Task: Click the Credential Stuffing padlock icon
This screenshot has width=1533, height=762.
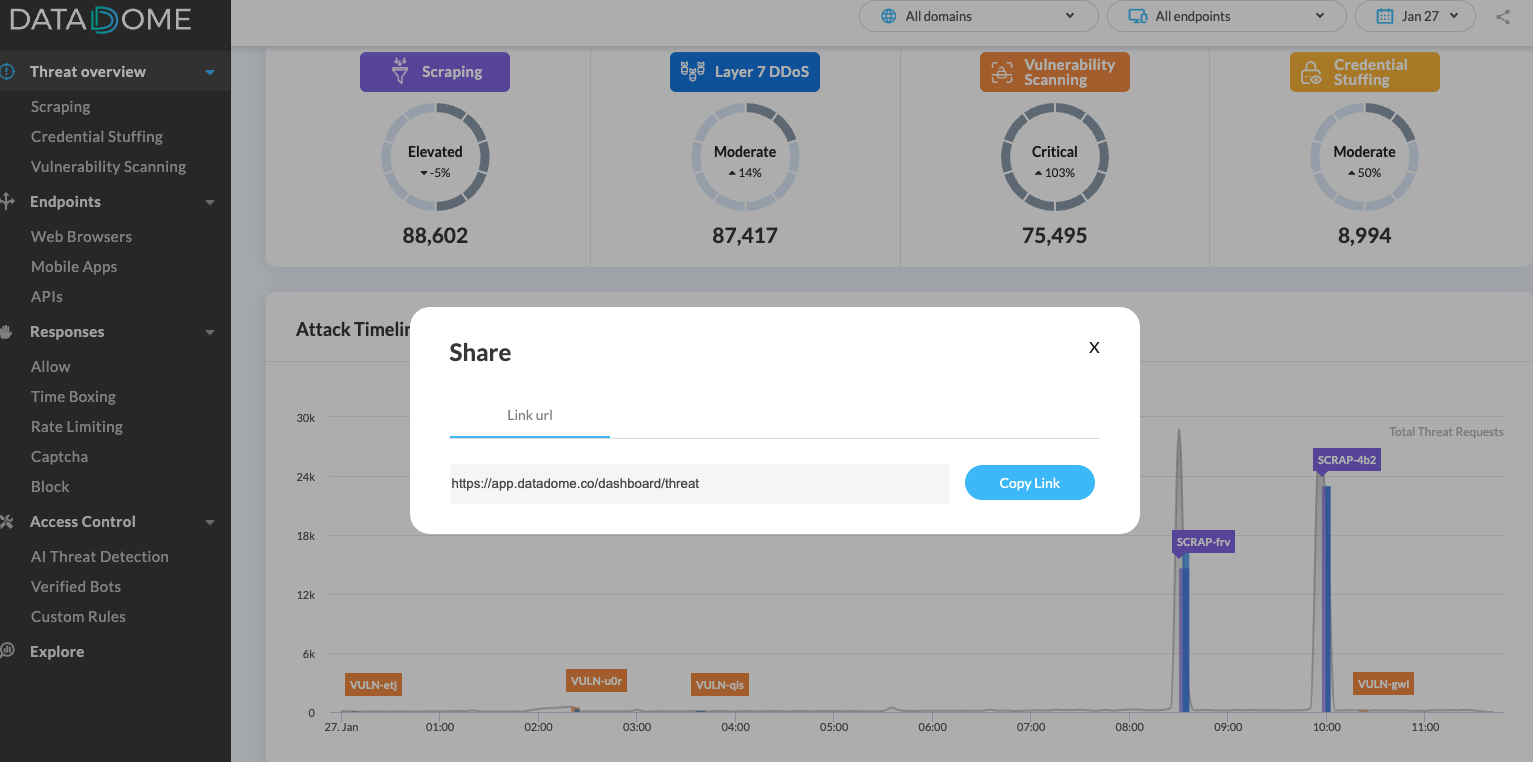Action: [1311, 71]
